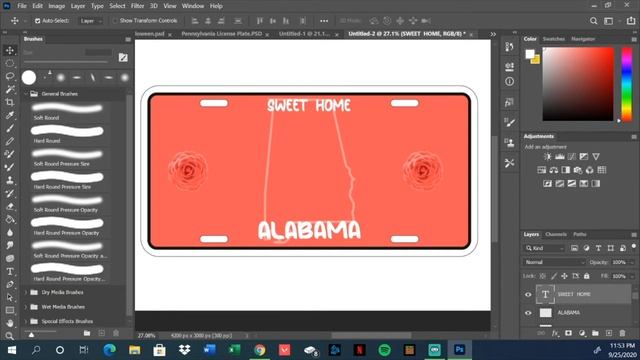
Task: Click the hue spectrum slider
Action: click(627, 84)
